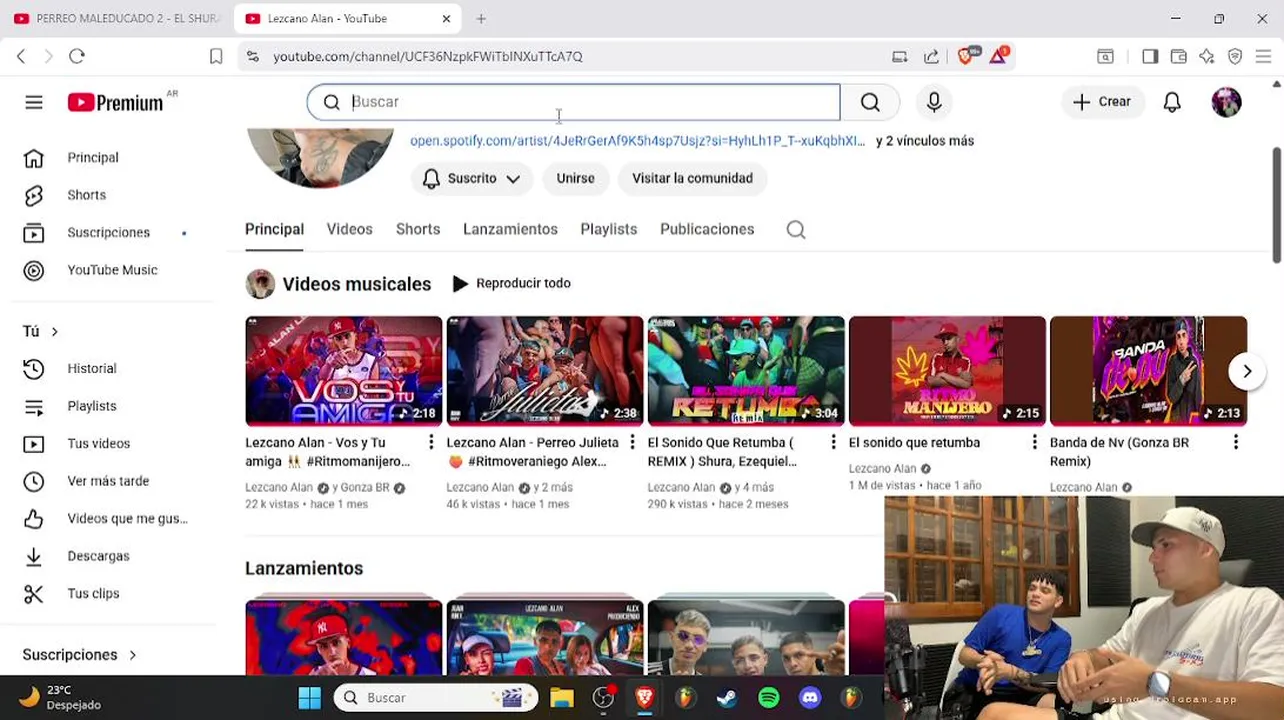This screenshot has height=720, width=1284.
Task: Toggle the browser sidebar panel
Action: pyautogui.click(x=1150, y=57)
